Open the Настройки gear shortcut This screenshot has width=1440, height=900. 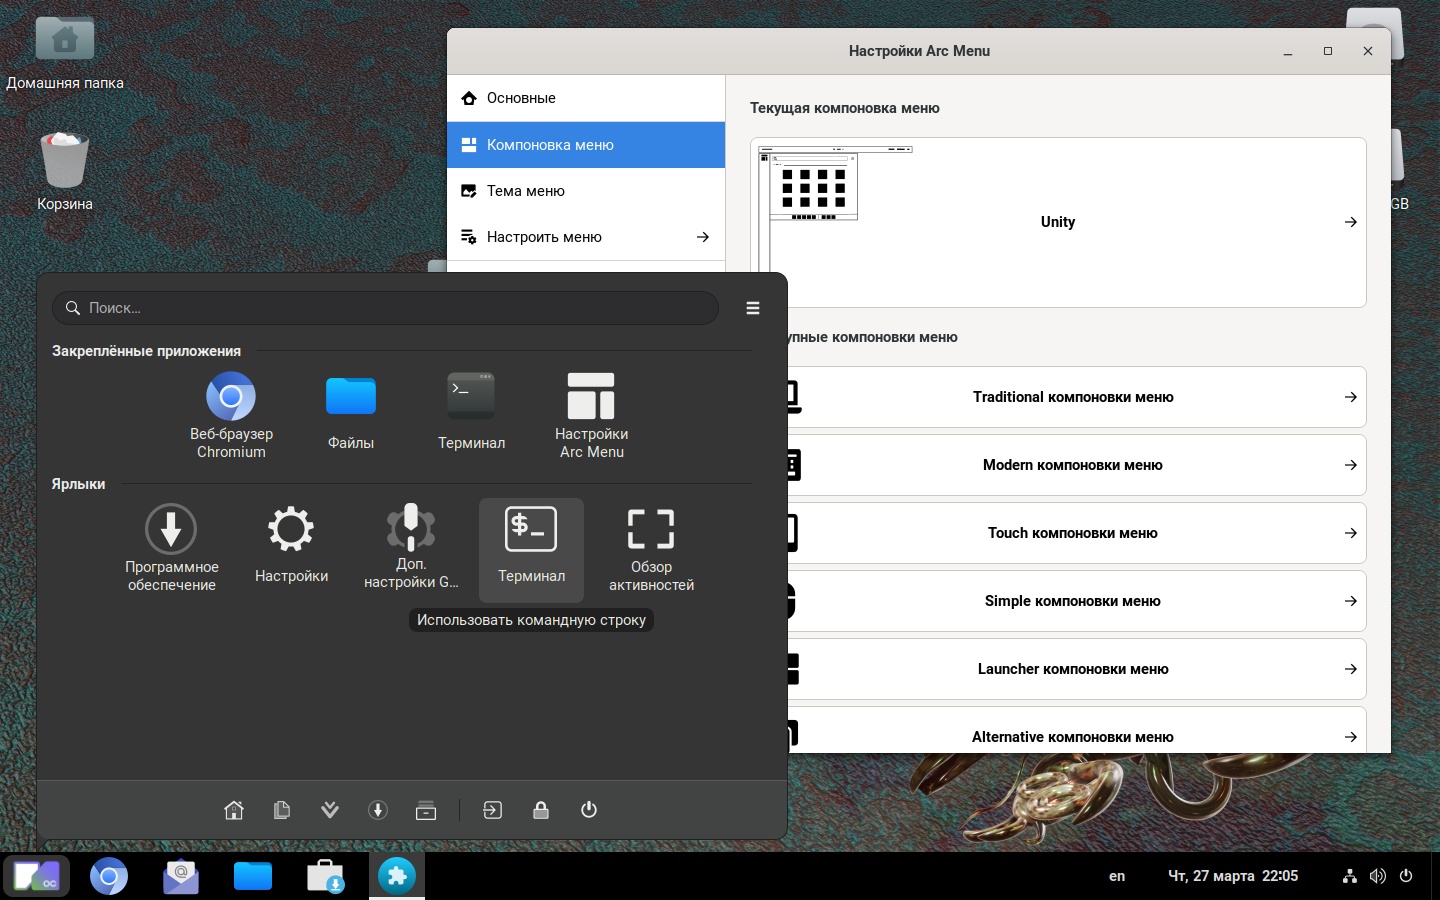point(291,549)
